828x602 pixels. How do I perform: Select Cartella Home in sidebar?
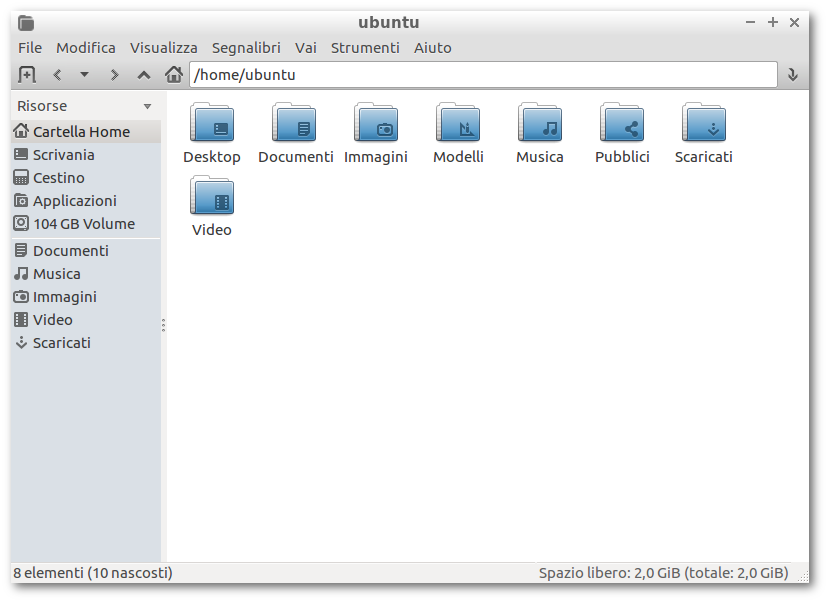[86, 131]
